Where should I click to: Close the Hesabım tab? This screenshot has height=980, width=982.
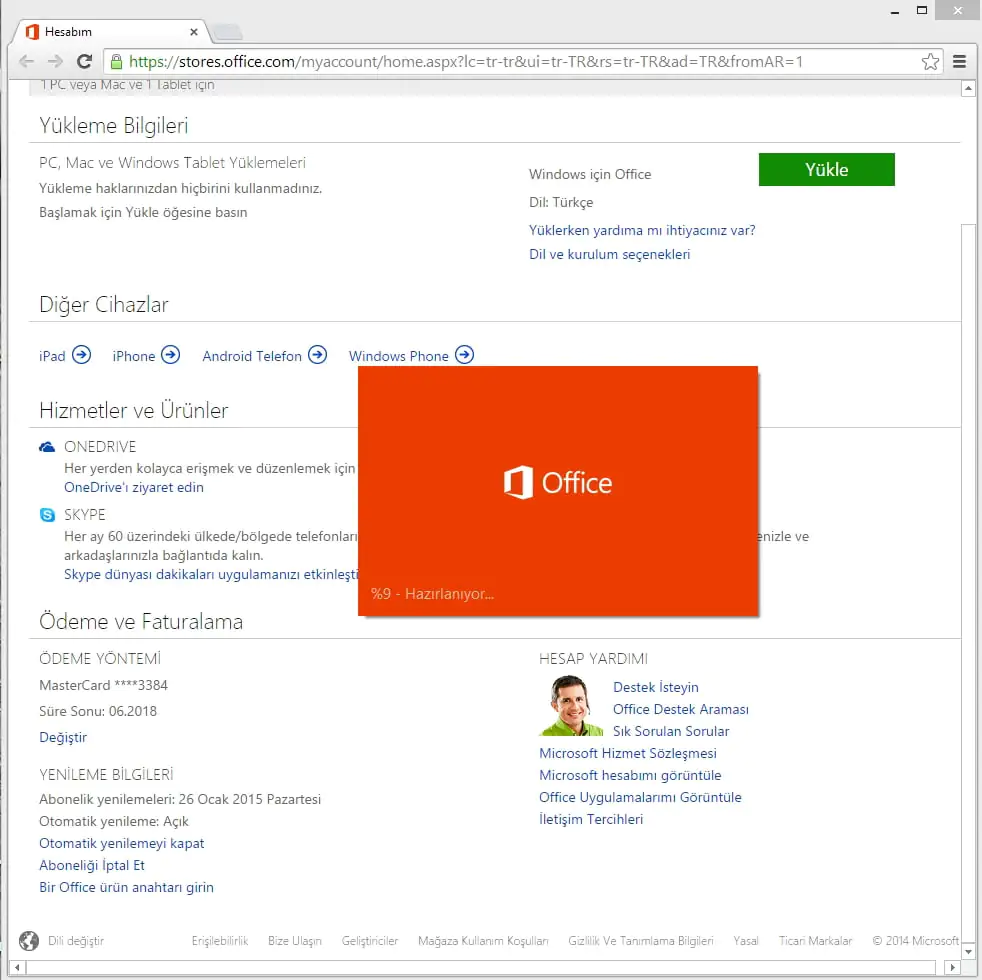194,32
